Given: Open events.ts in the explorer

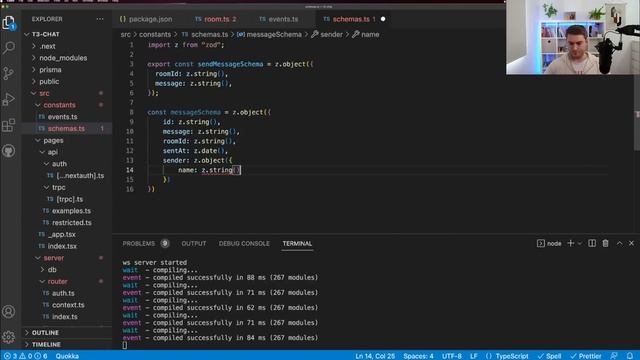Looking at the screenshot, I should tap(62, 117).
